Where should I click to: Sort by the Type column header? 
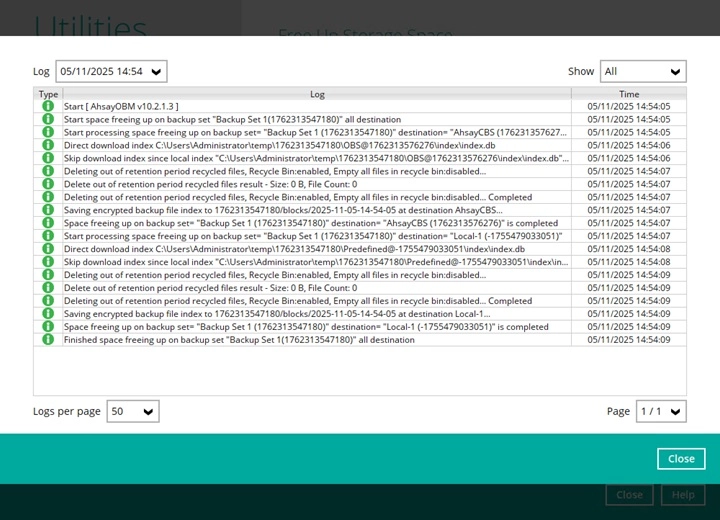48,94
